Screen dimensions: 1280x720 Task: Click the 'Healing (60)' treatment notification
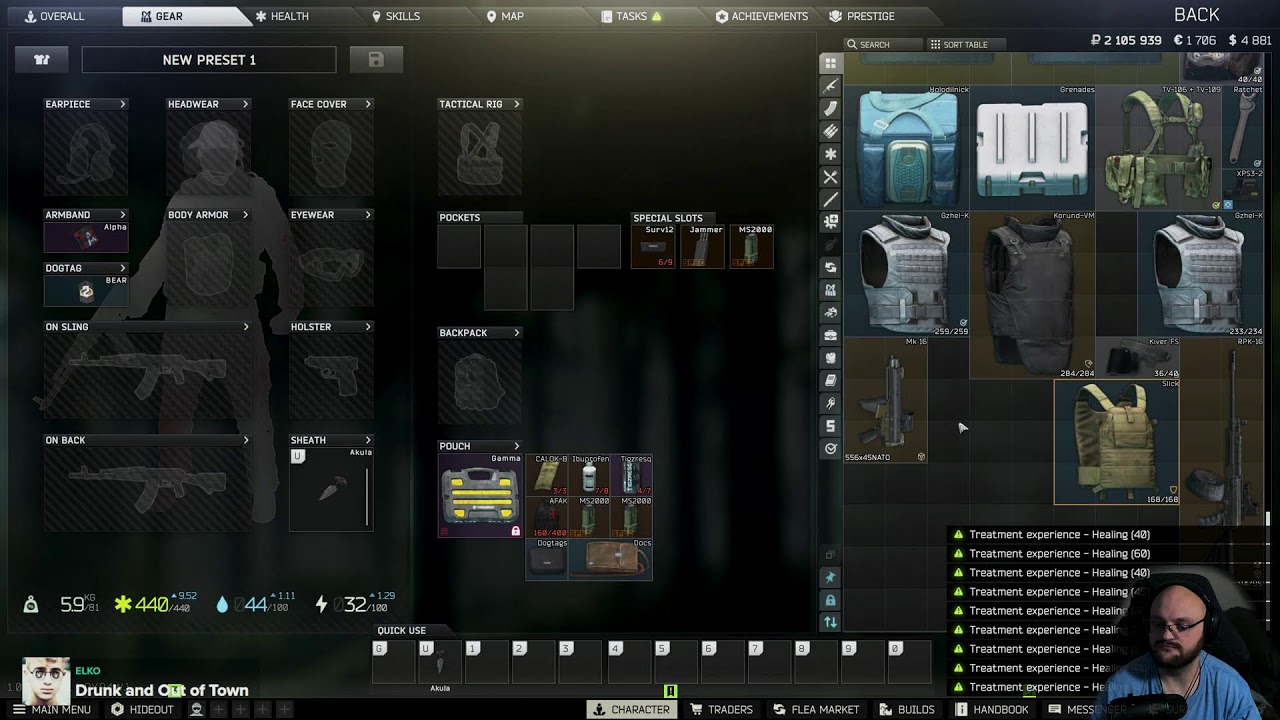(x=1059, y=553)
